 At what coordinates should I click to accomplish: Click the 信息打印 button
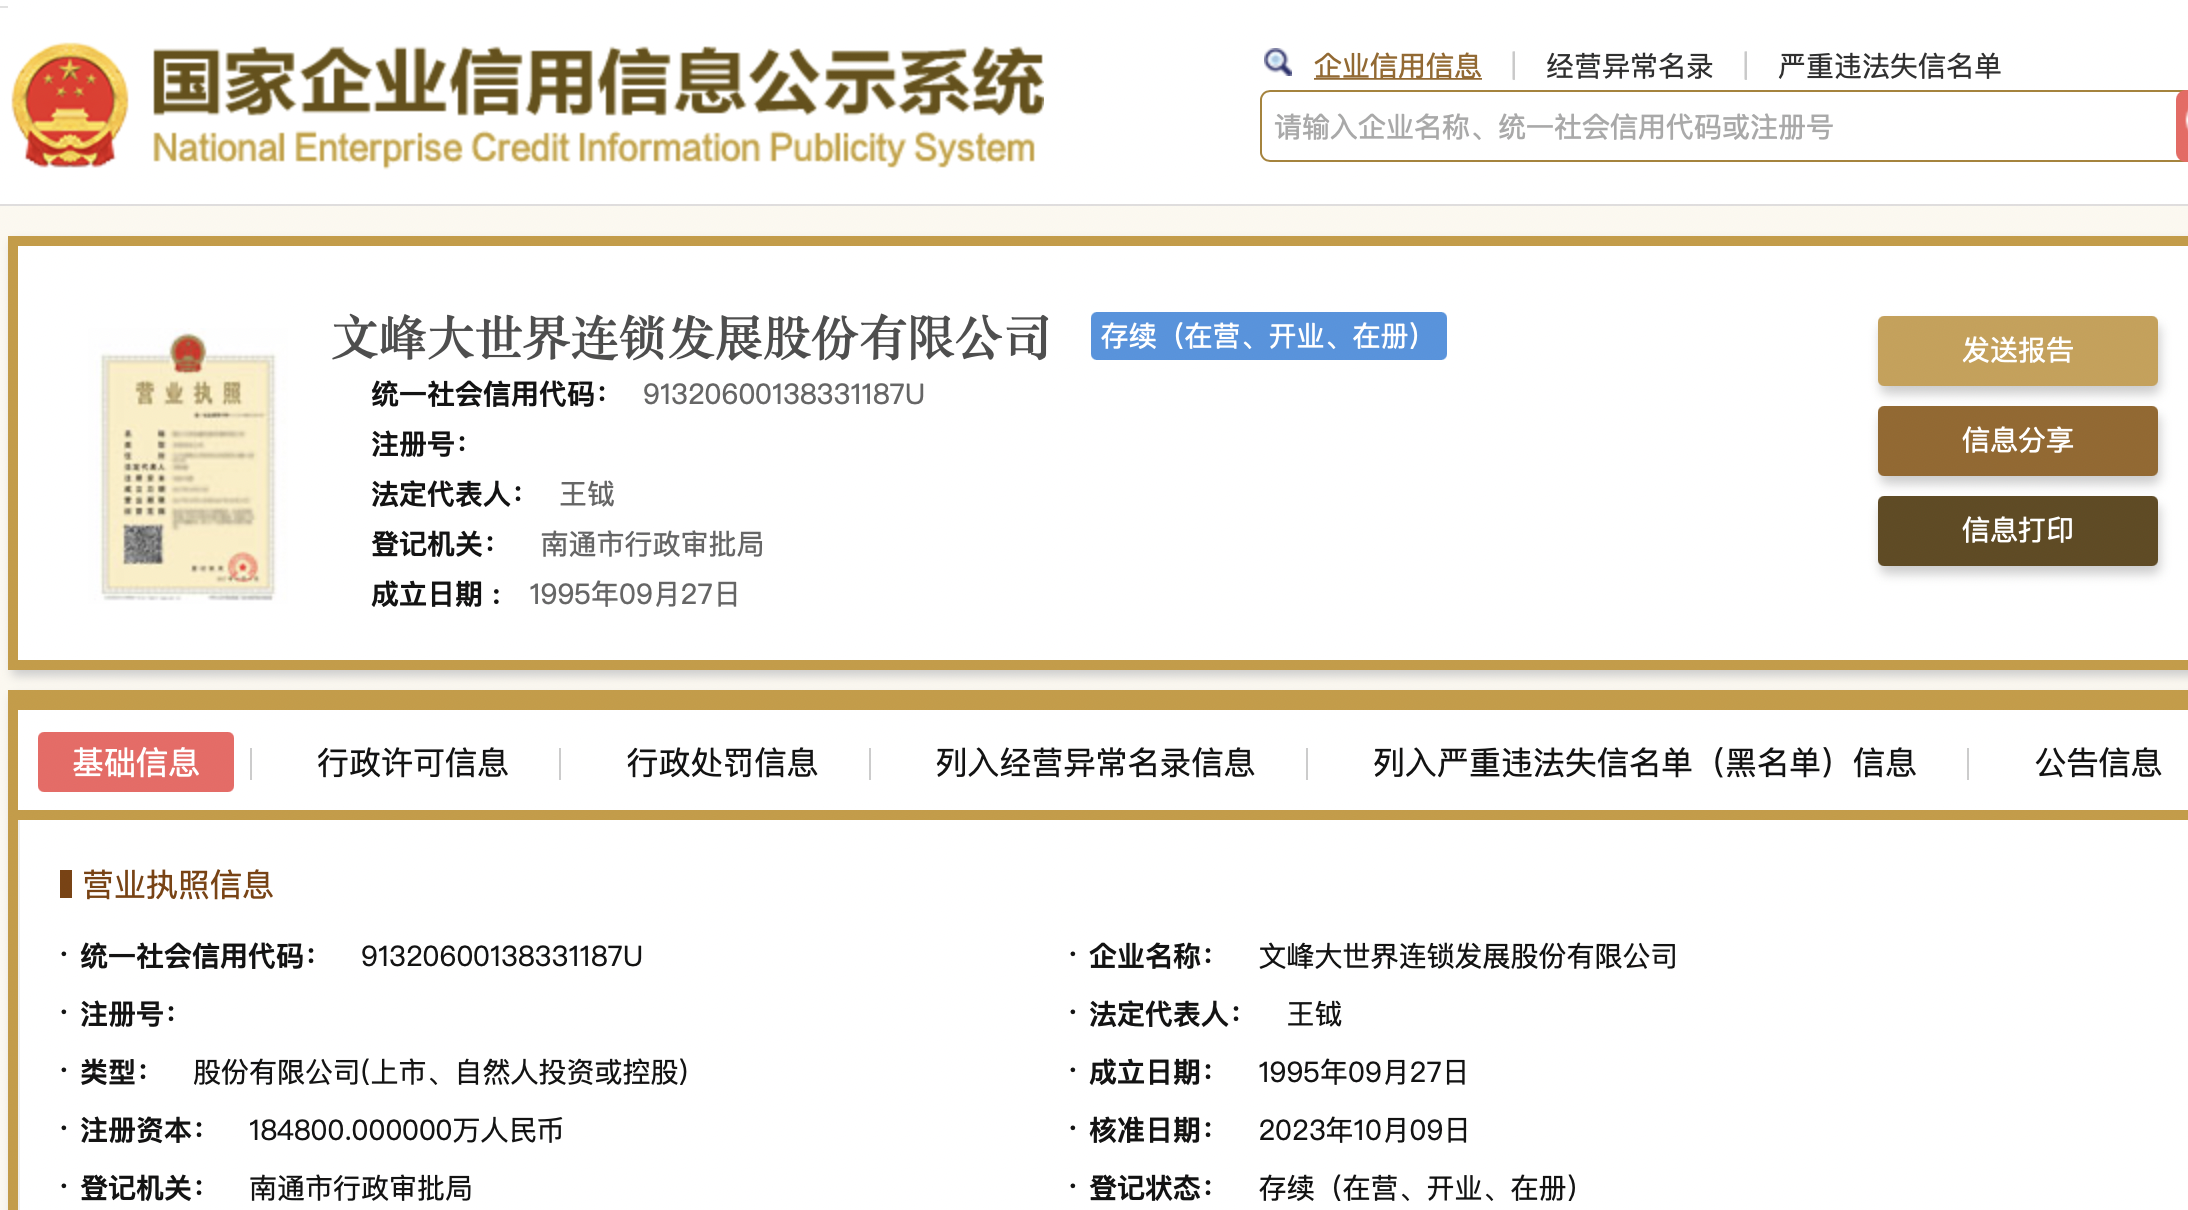coord(2017,531)
